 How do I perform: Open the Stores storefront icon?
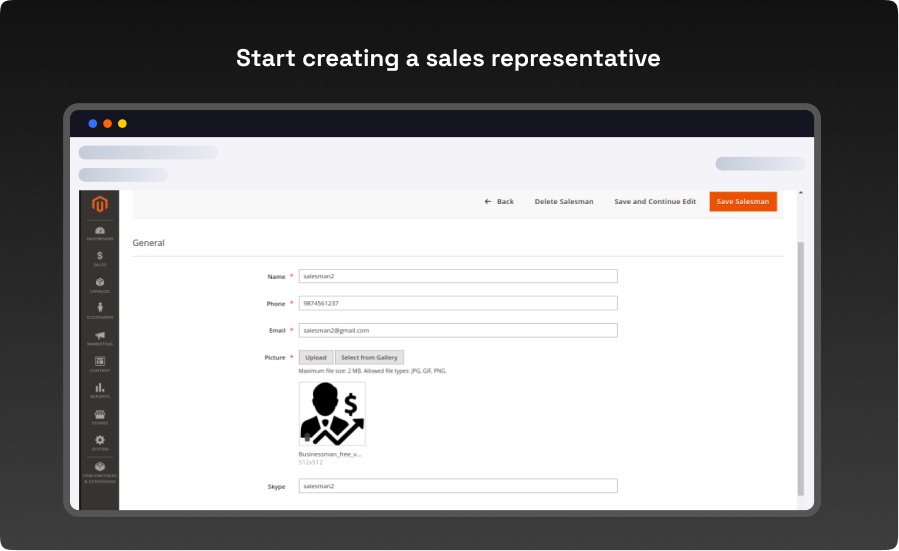click(x=100, y=417)
